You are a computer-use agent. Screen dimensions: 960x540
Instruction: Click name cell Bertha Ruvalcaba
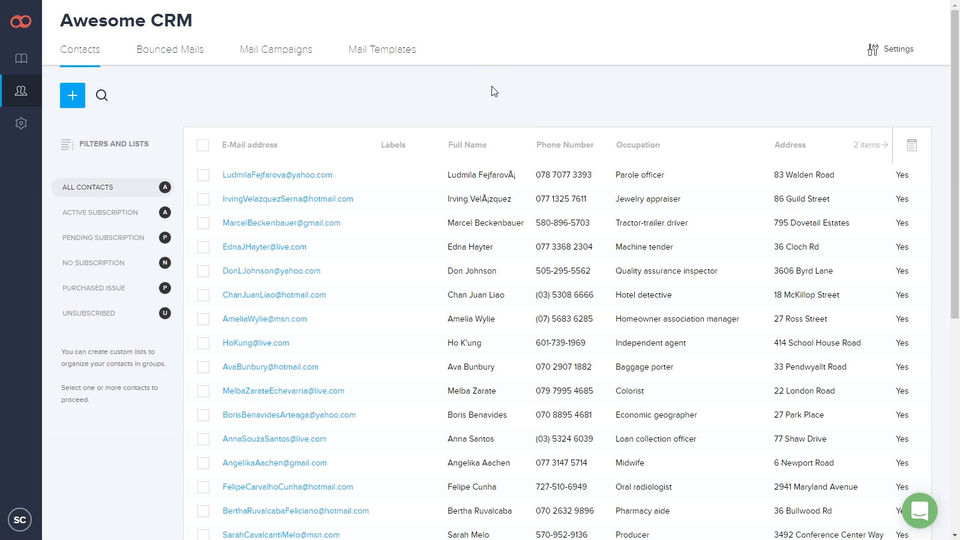coord(479,511)
